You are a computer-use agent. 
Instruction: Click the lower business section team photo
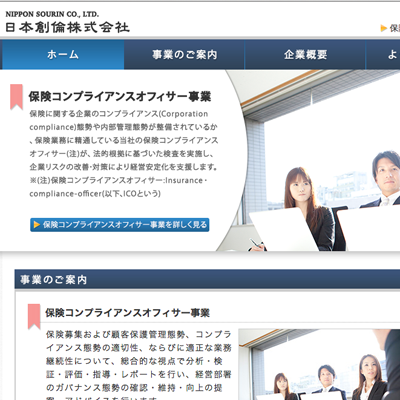pos(319,364)
